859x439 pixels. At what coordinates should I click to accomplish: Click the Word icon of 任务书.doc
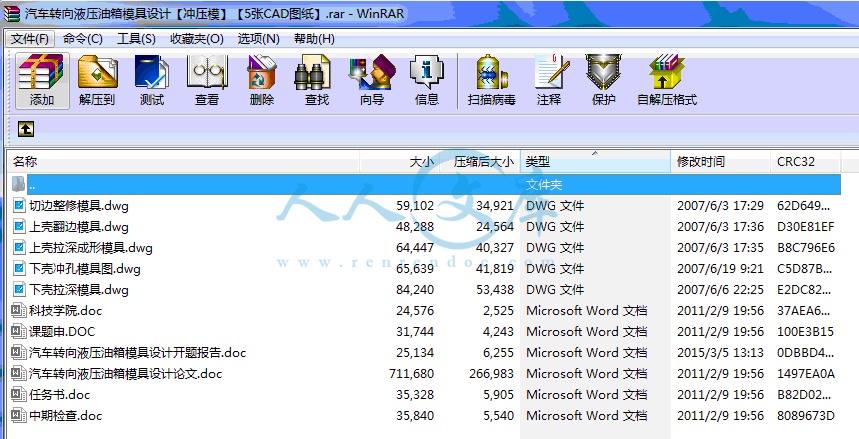pos(19,394)
